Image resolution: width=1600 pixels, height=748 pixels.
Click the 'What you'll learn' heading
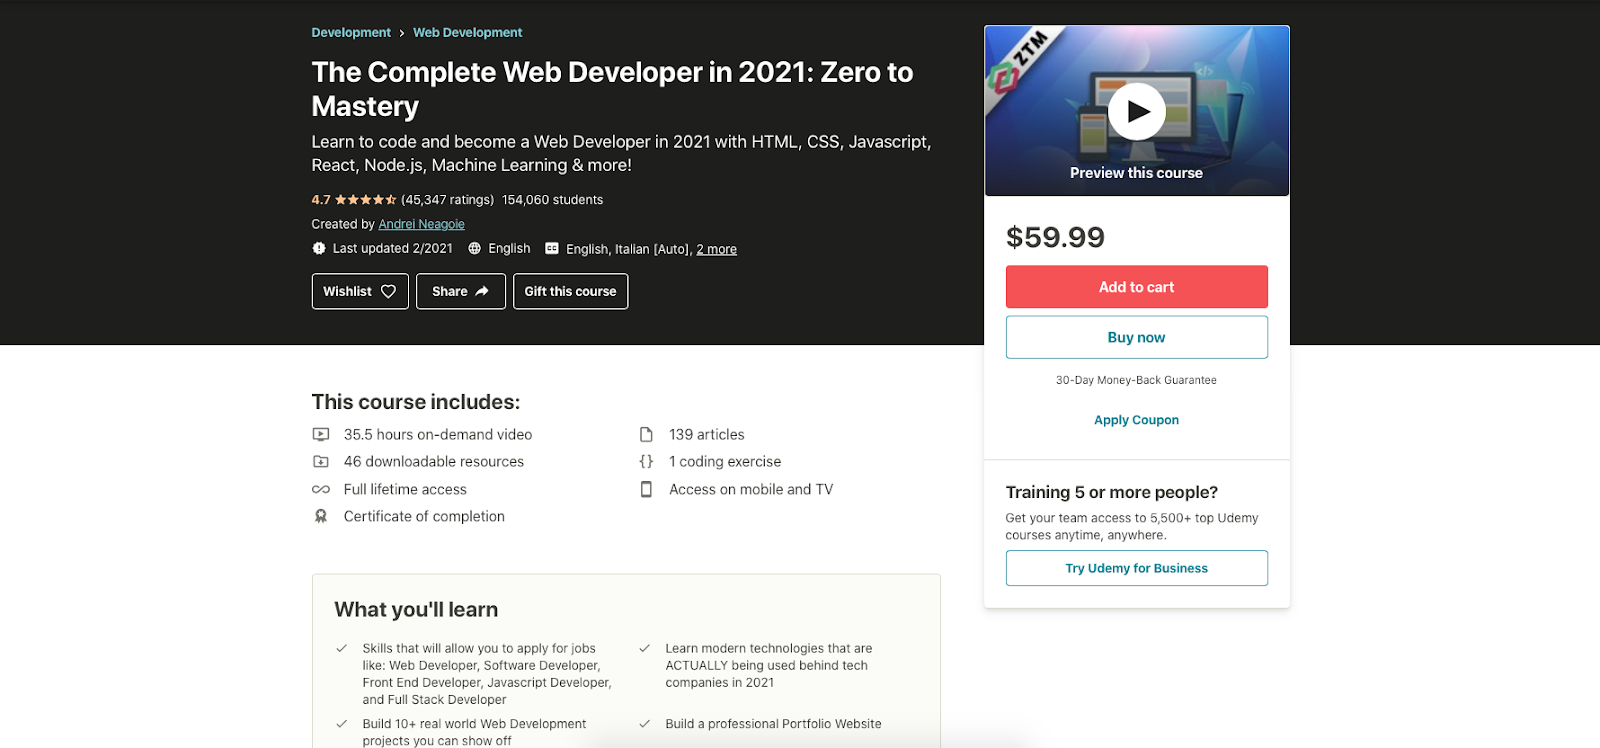coord(416,609)
